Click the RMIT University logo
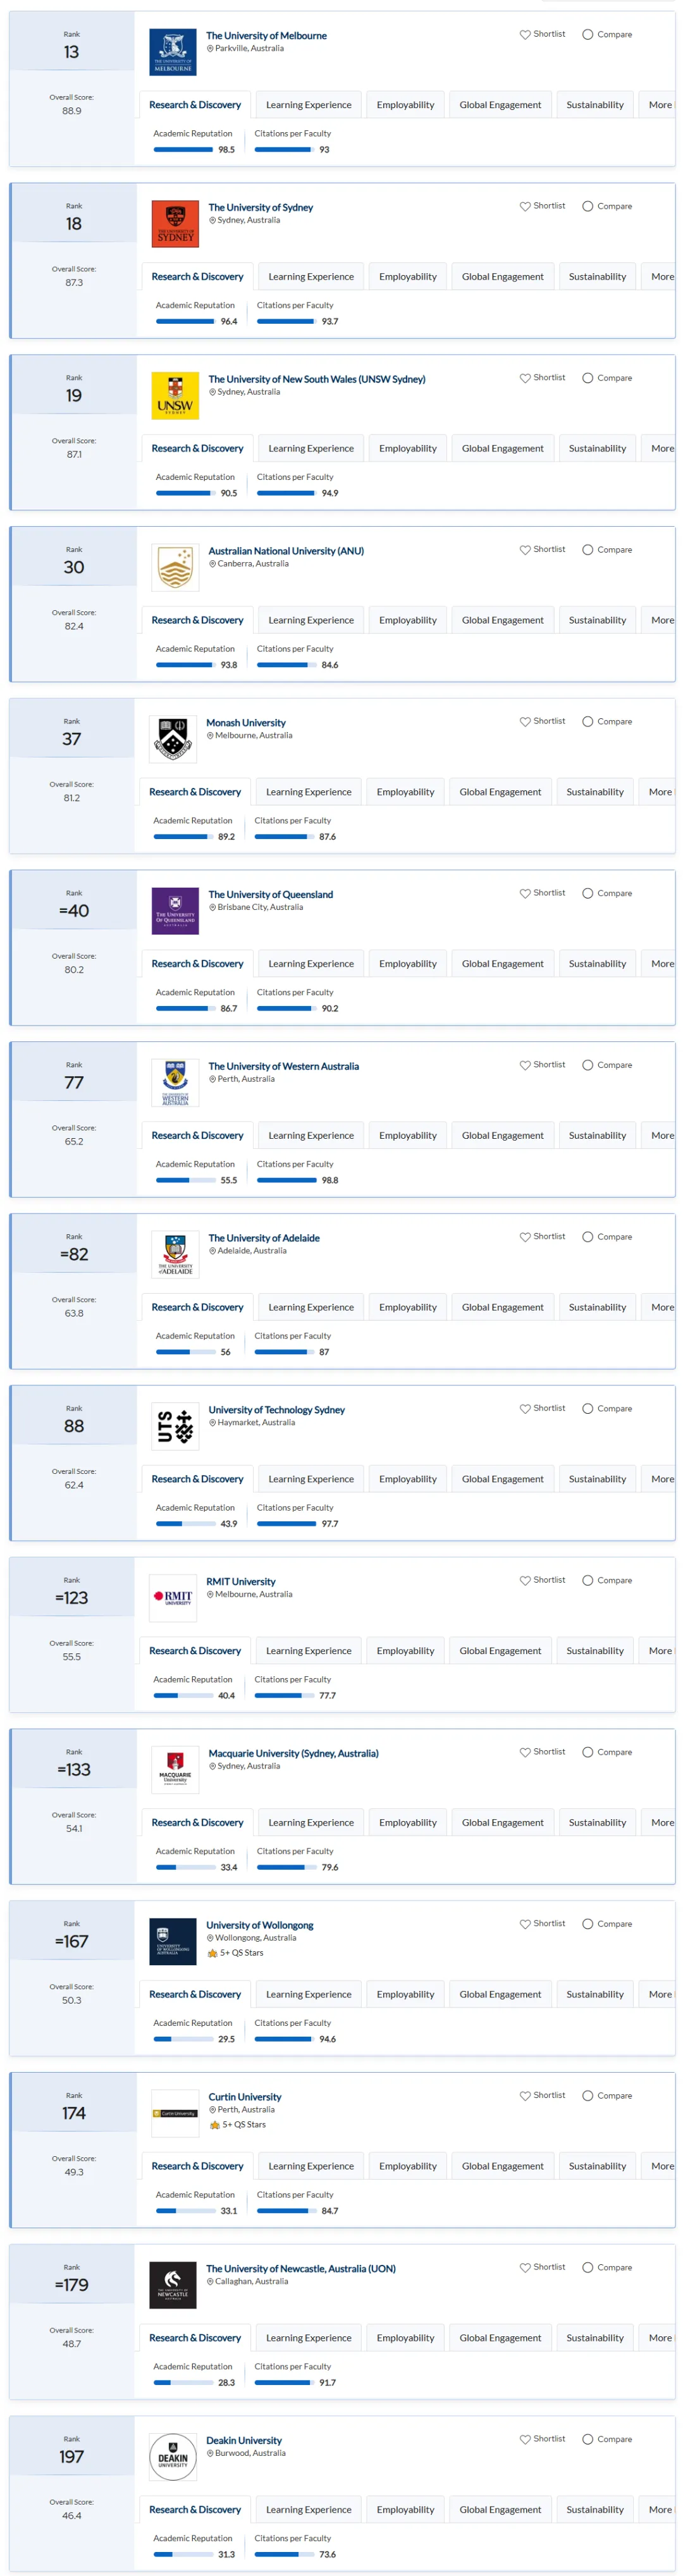683x2576 pixels. [173, 1598]
